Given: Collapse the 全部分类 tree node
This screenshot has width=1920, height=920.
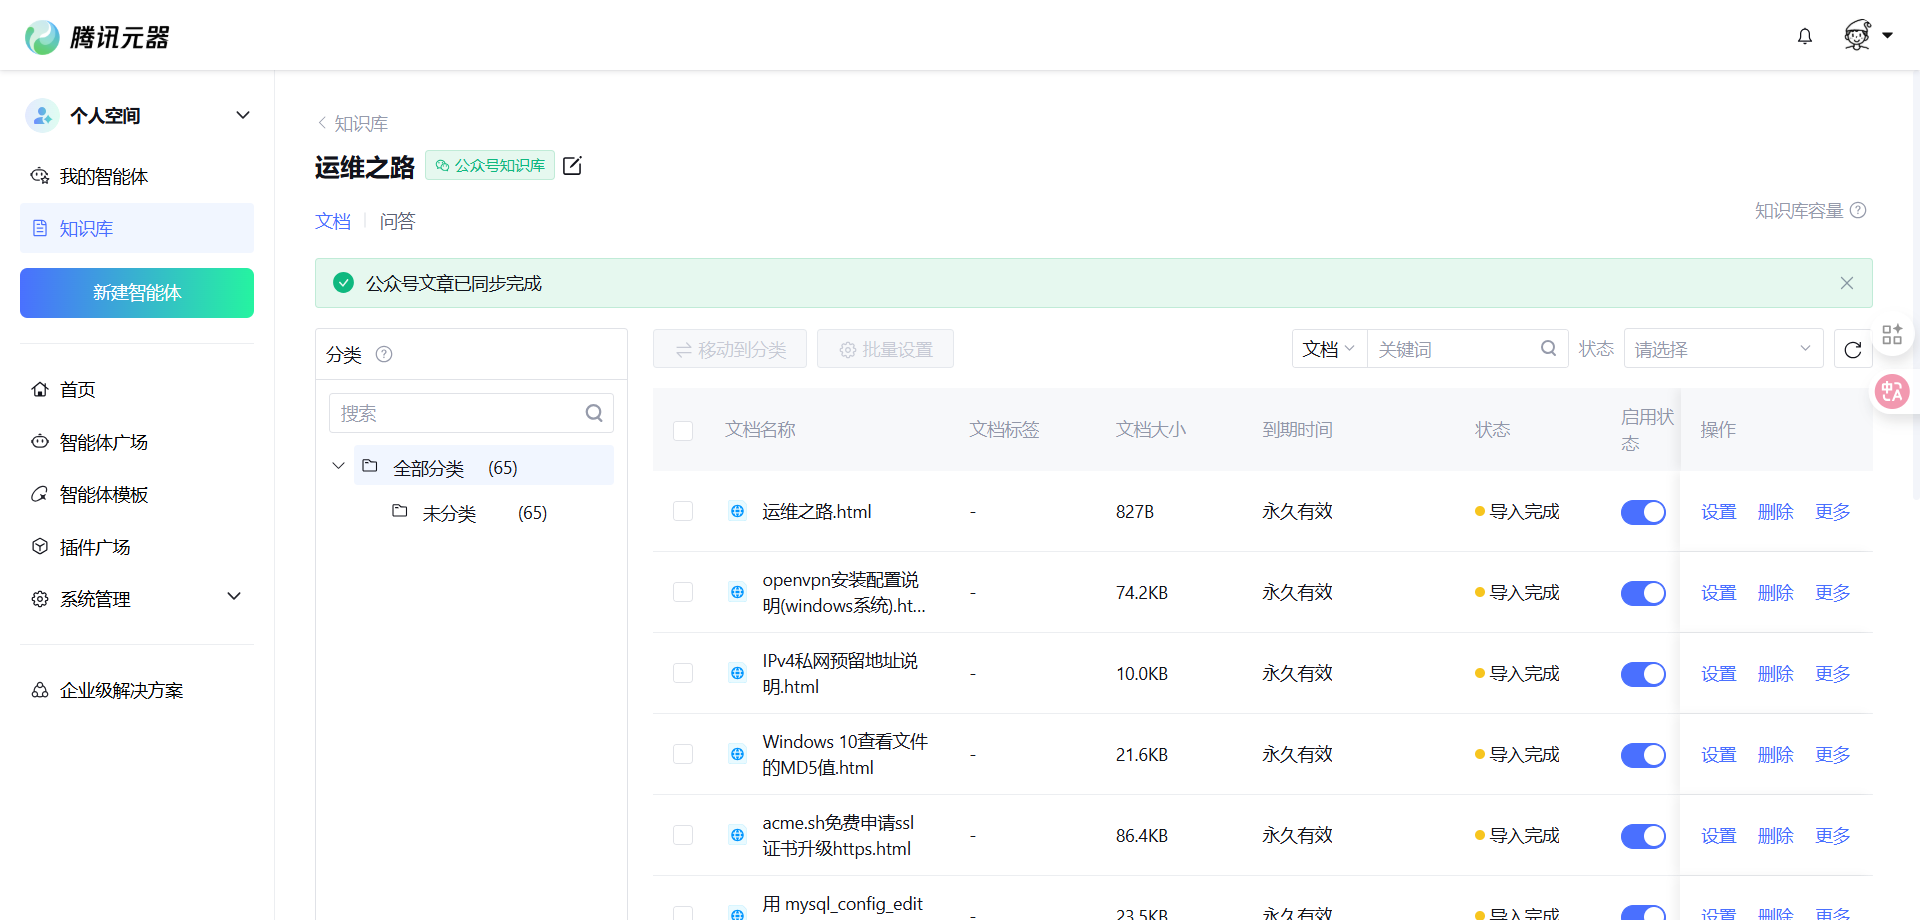Looking at the screenshot, I should tap(338, 467).
